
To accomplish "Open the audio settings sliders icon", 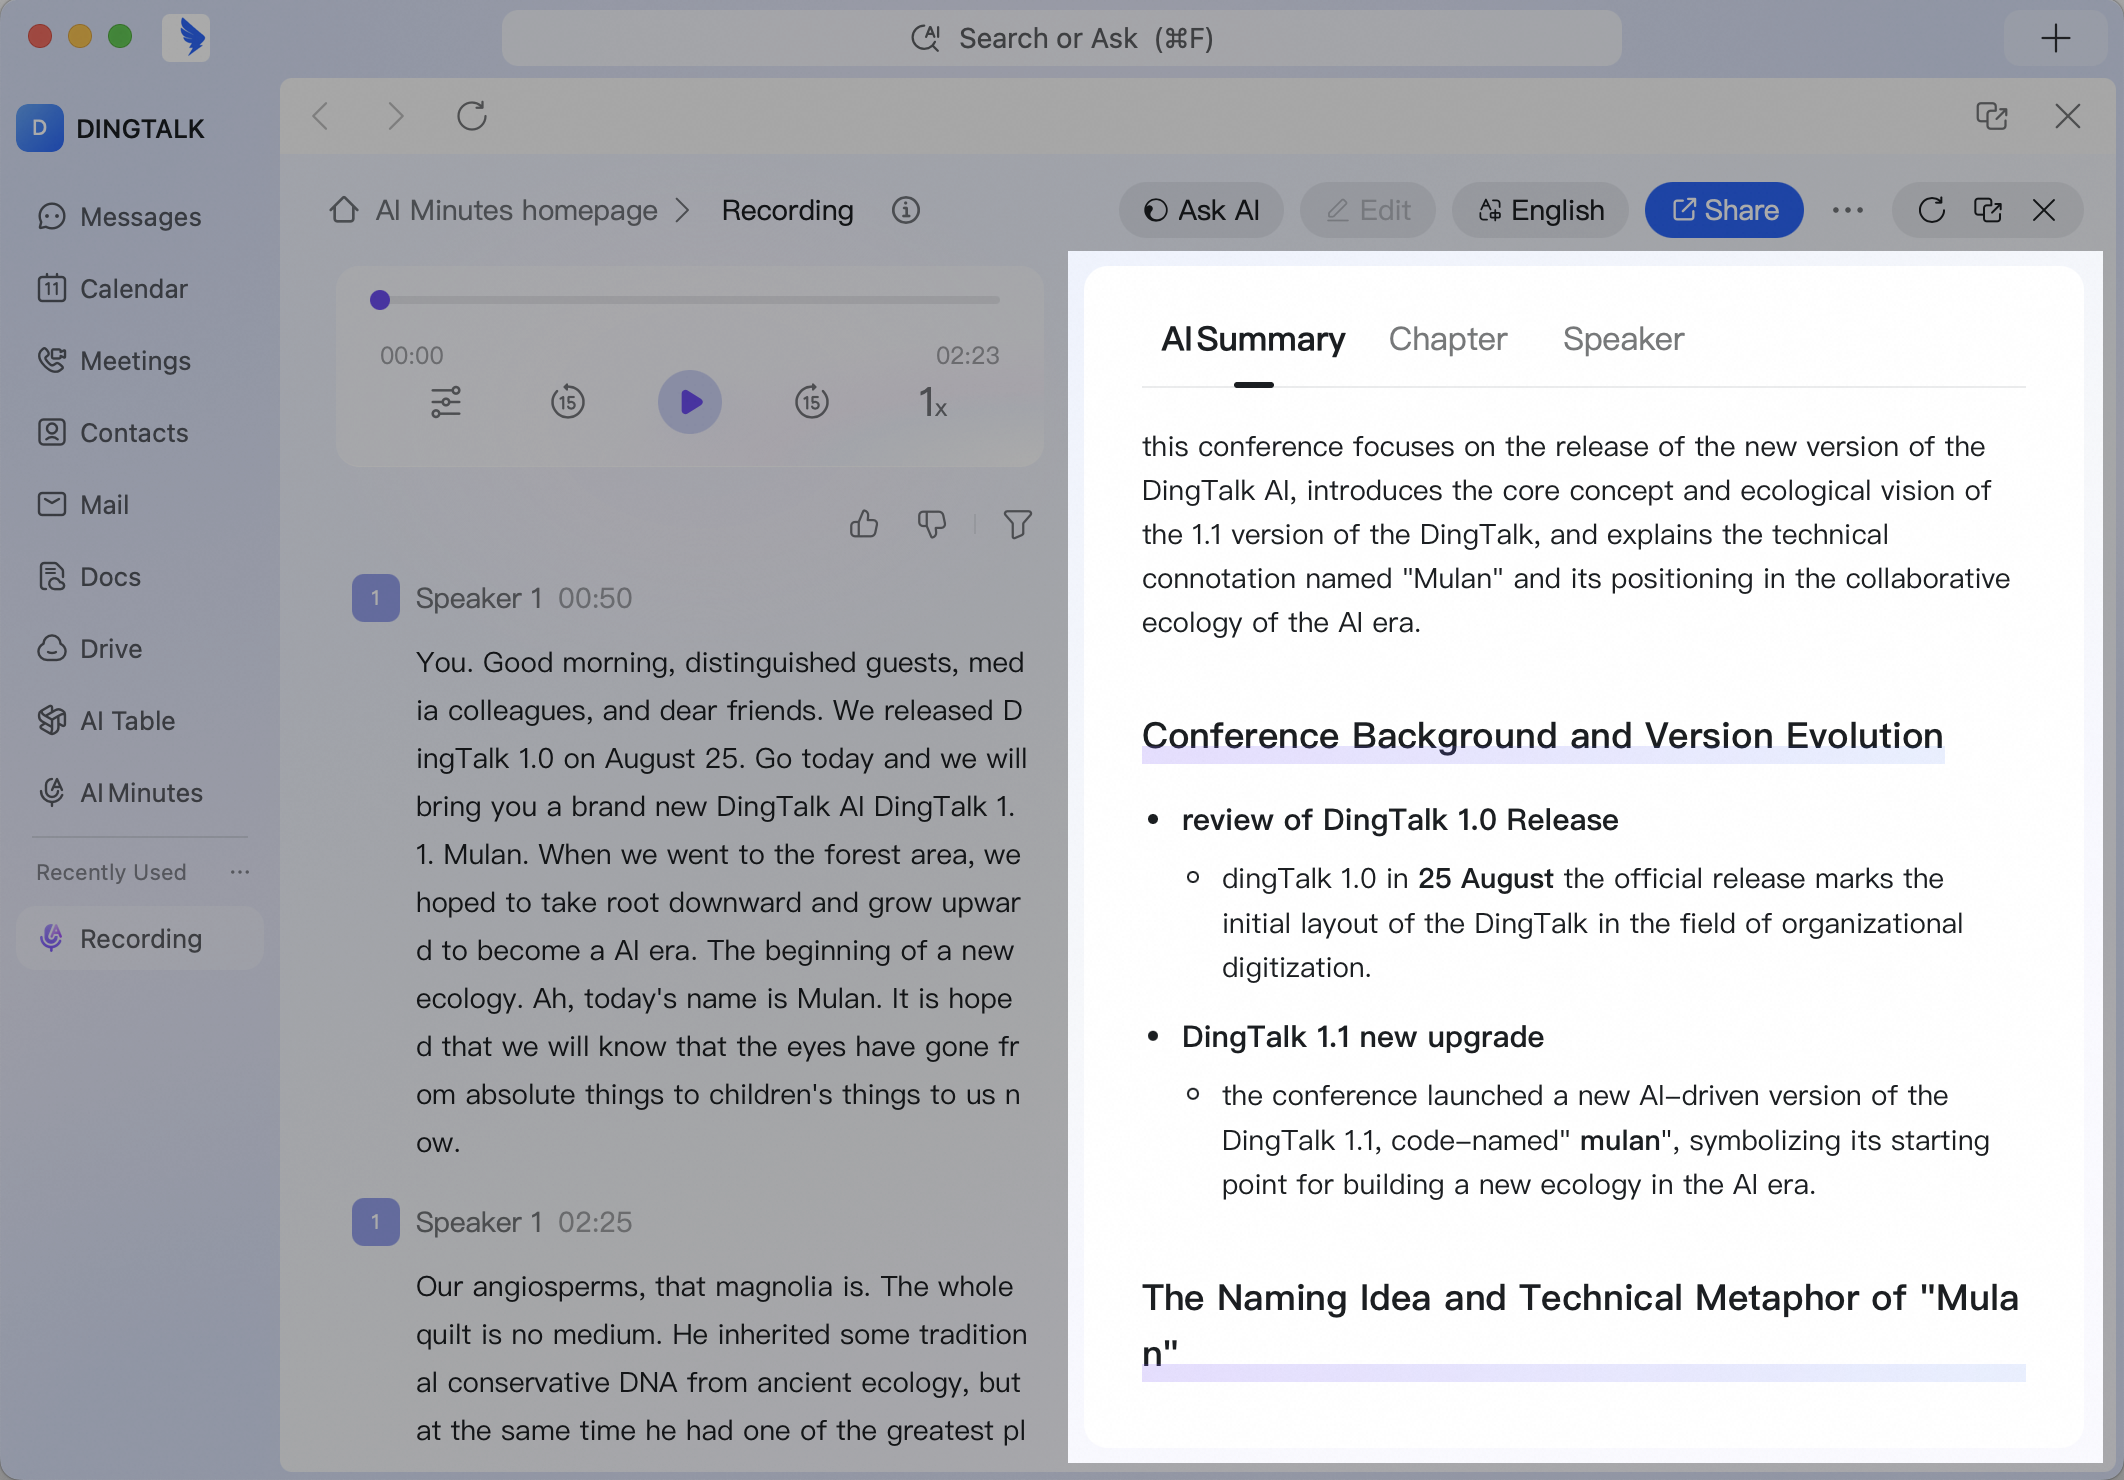I will [x=446, y=402].
